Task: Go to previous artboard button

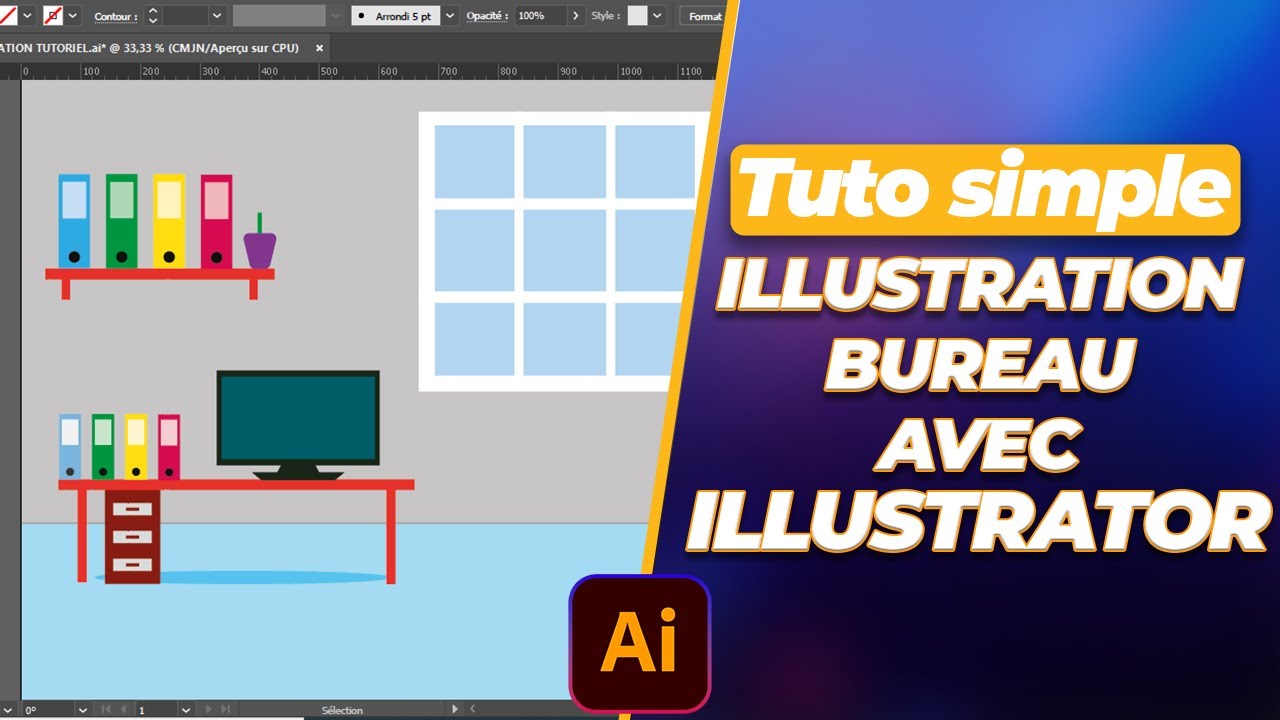Action: (124, 709)
